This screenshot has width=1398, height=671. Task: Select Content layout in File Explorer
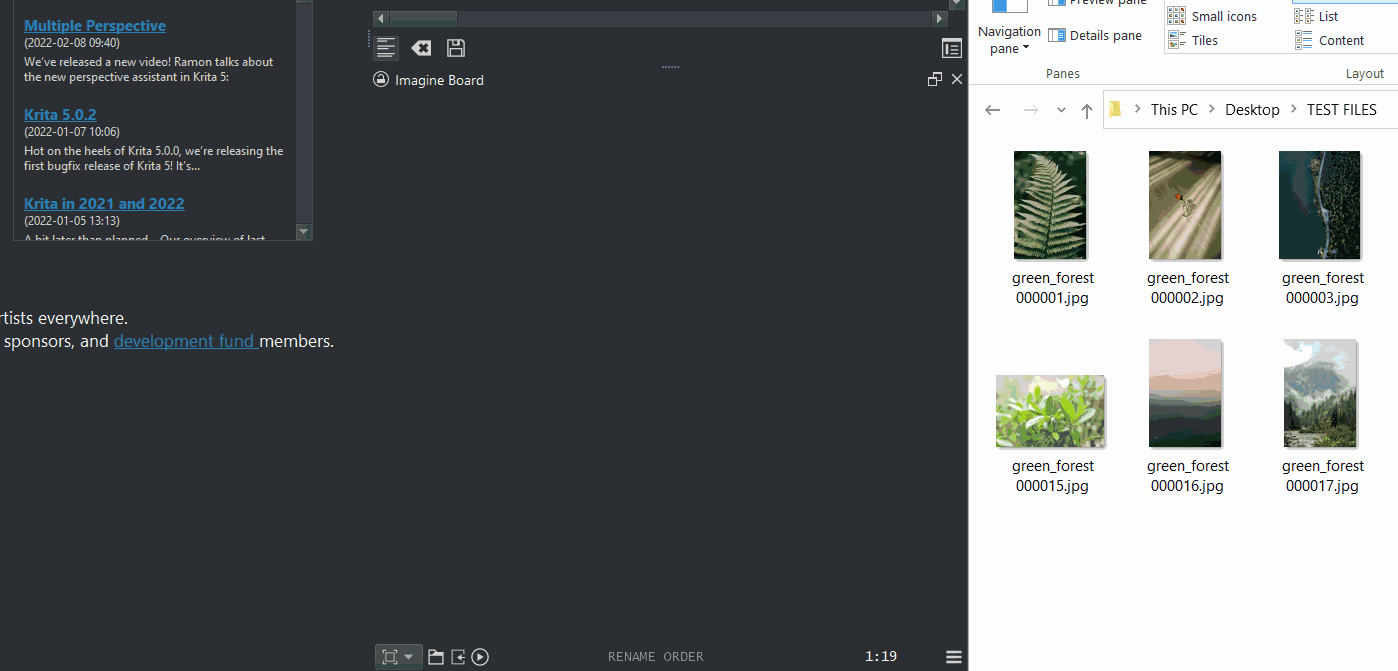click(1330, 40)
